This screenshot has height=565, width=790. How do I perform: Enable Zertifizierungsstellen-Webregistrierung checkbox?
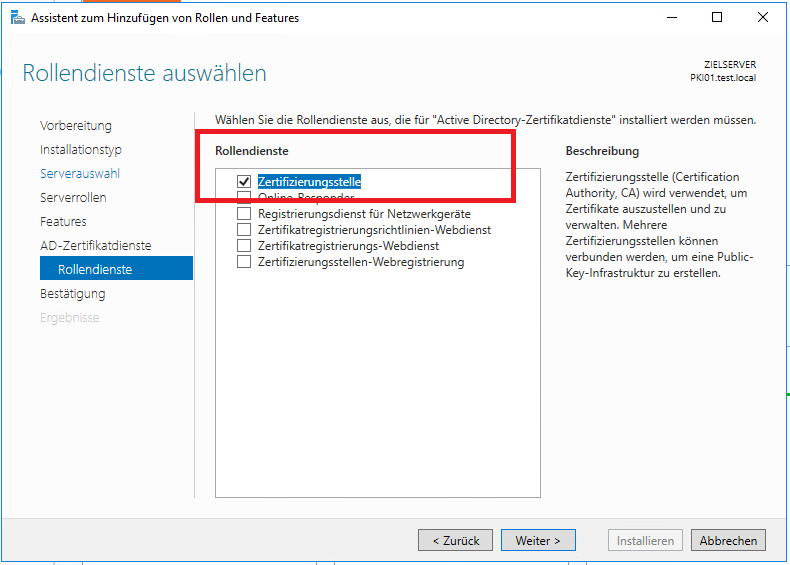tap(243, 262)
